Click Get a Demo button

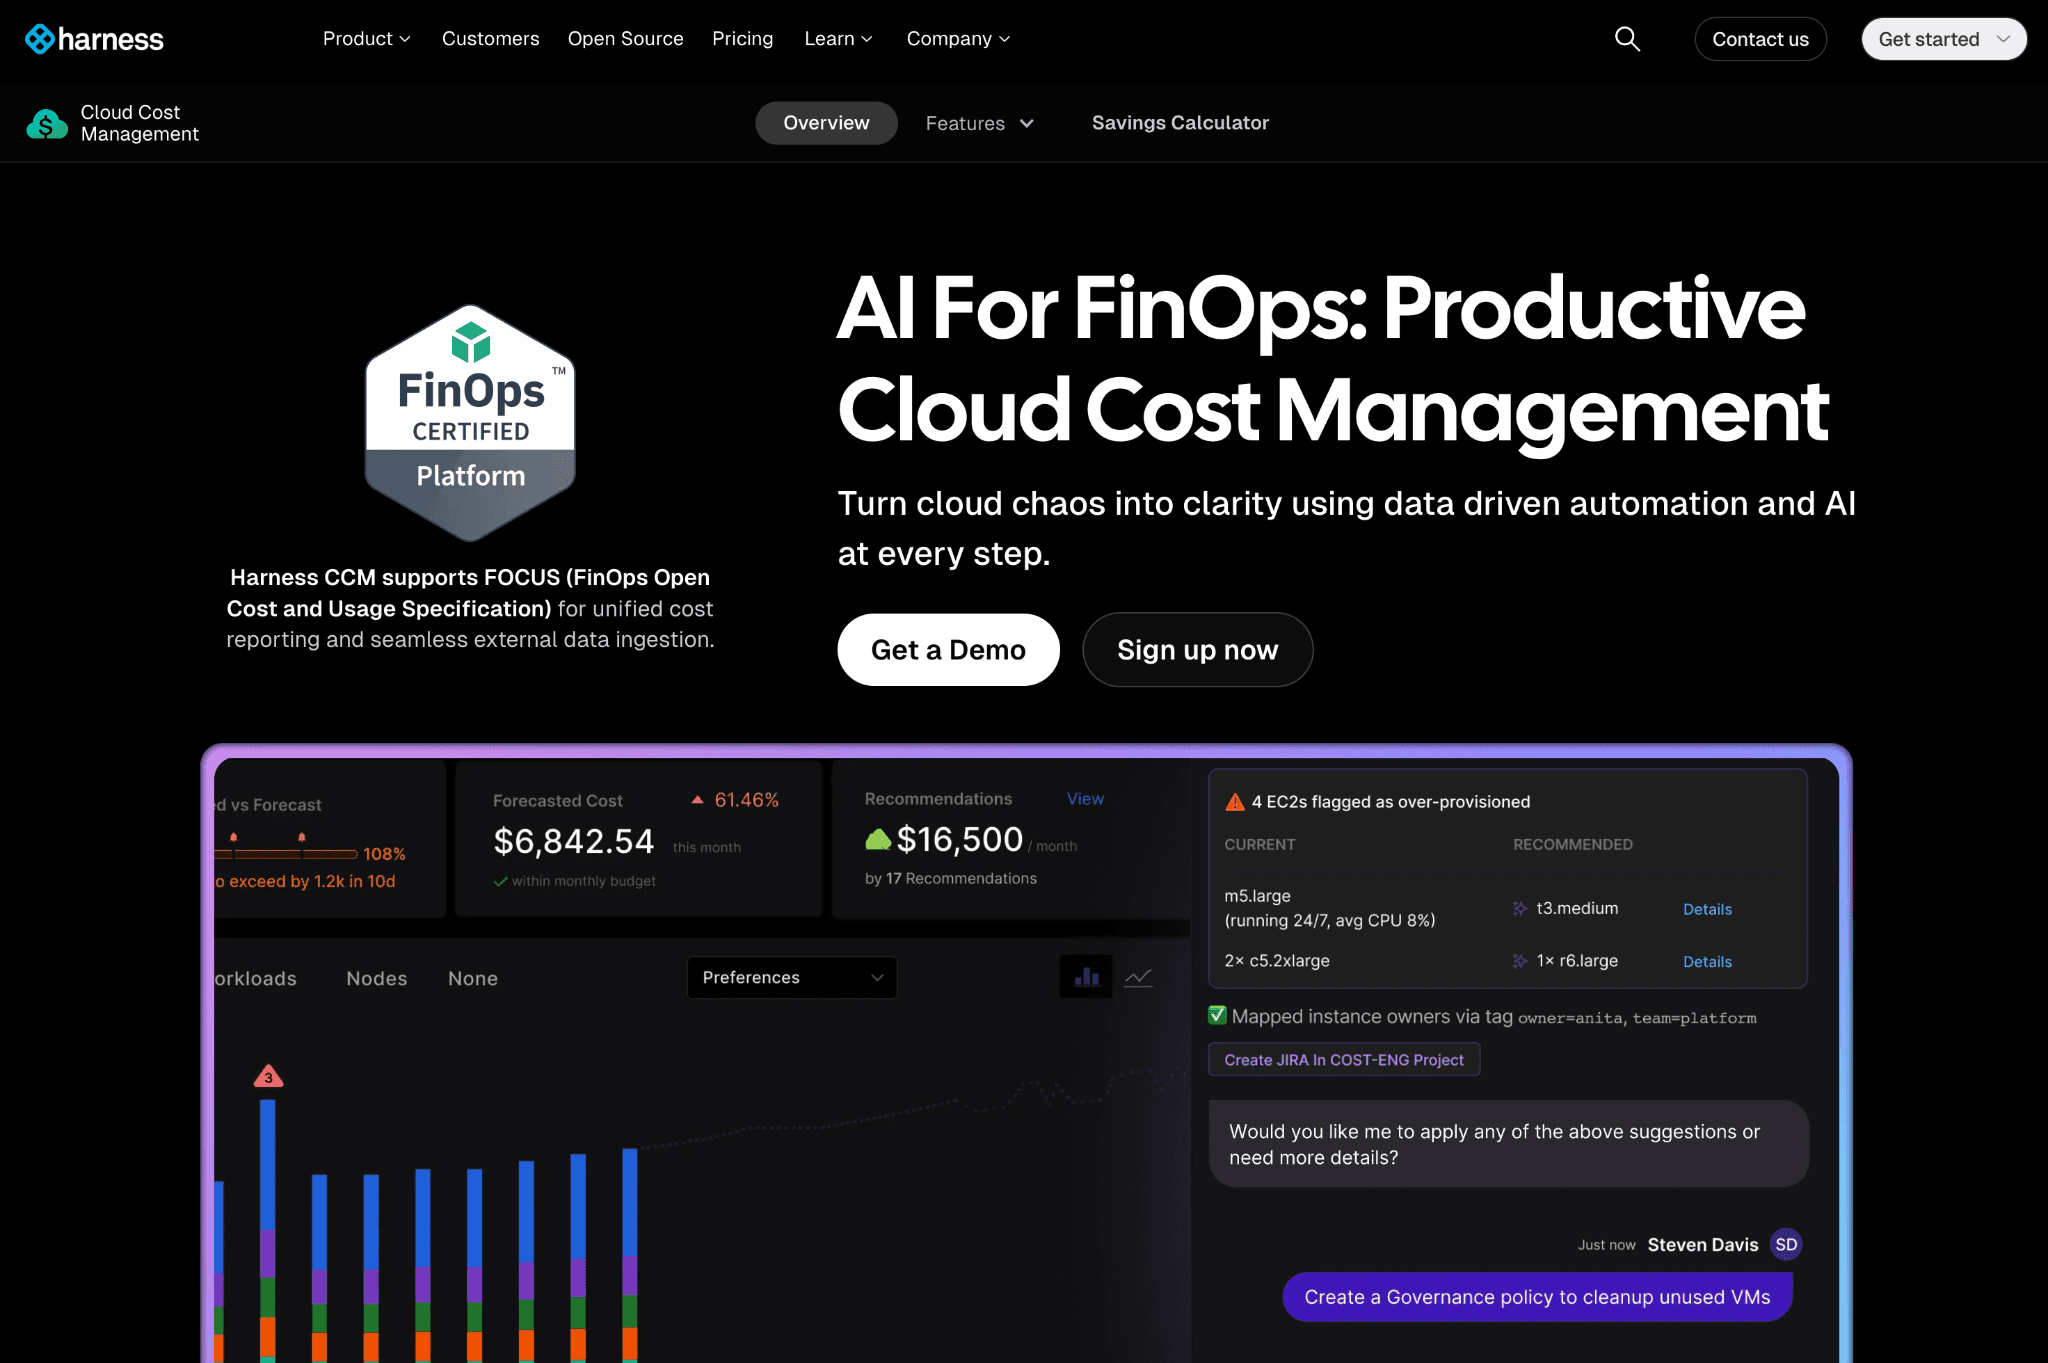tap(948, 650)
